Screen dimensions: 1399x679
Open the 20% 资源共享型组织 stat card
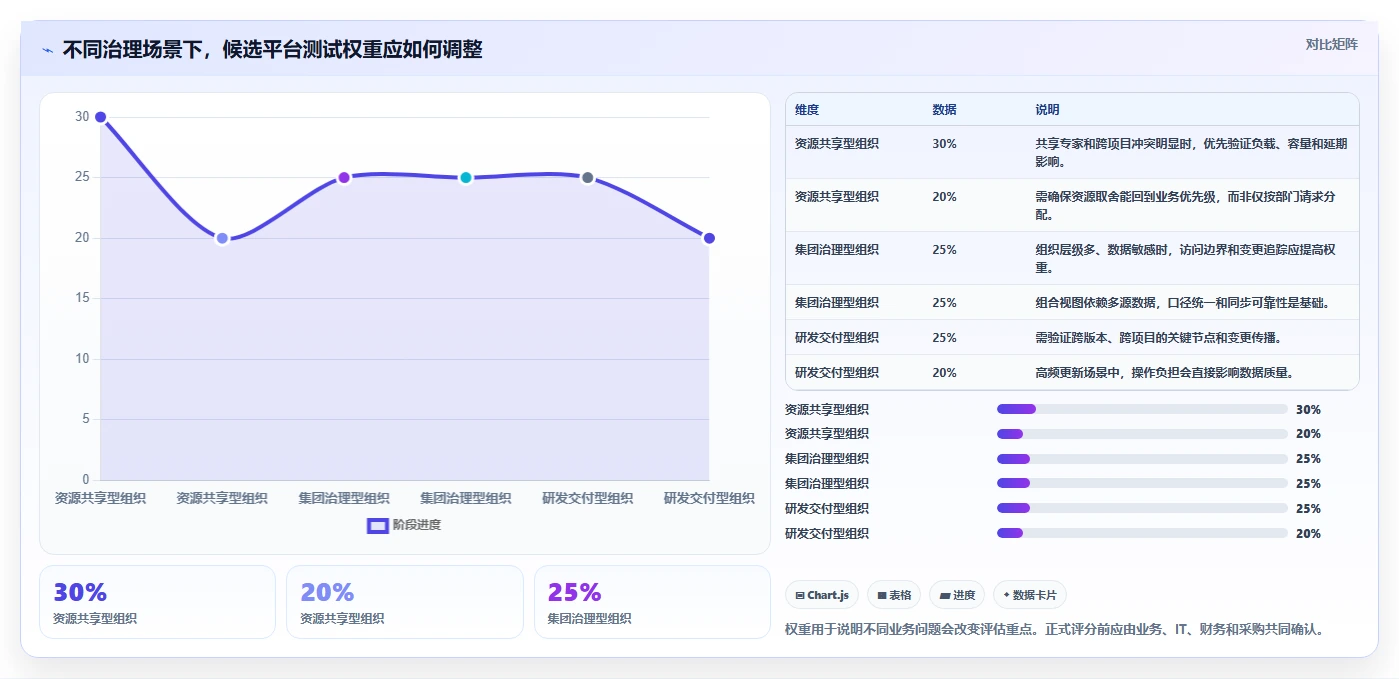405,602
